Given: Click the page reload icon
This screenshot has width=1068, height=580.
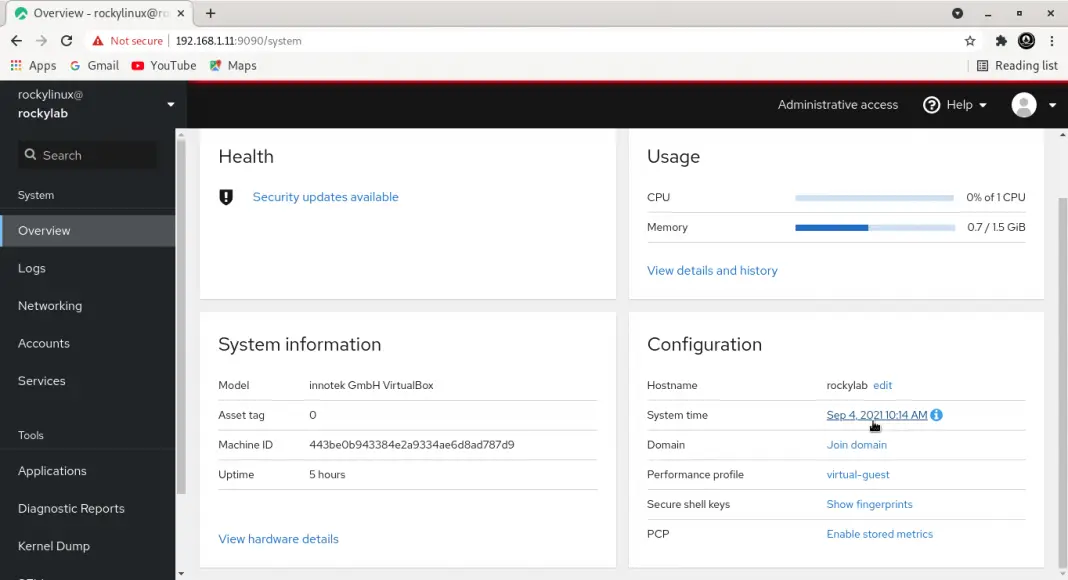Looking at the screenshot, I should 66,41.
